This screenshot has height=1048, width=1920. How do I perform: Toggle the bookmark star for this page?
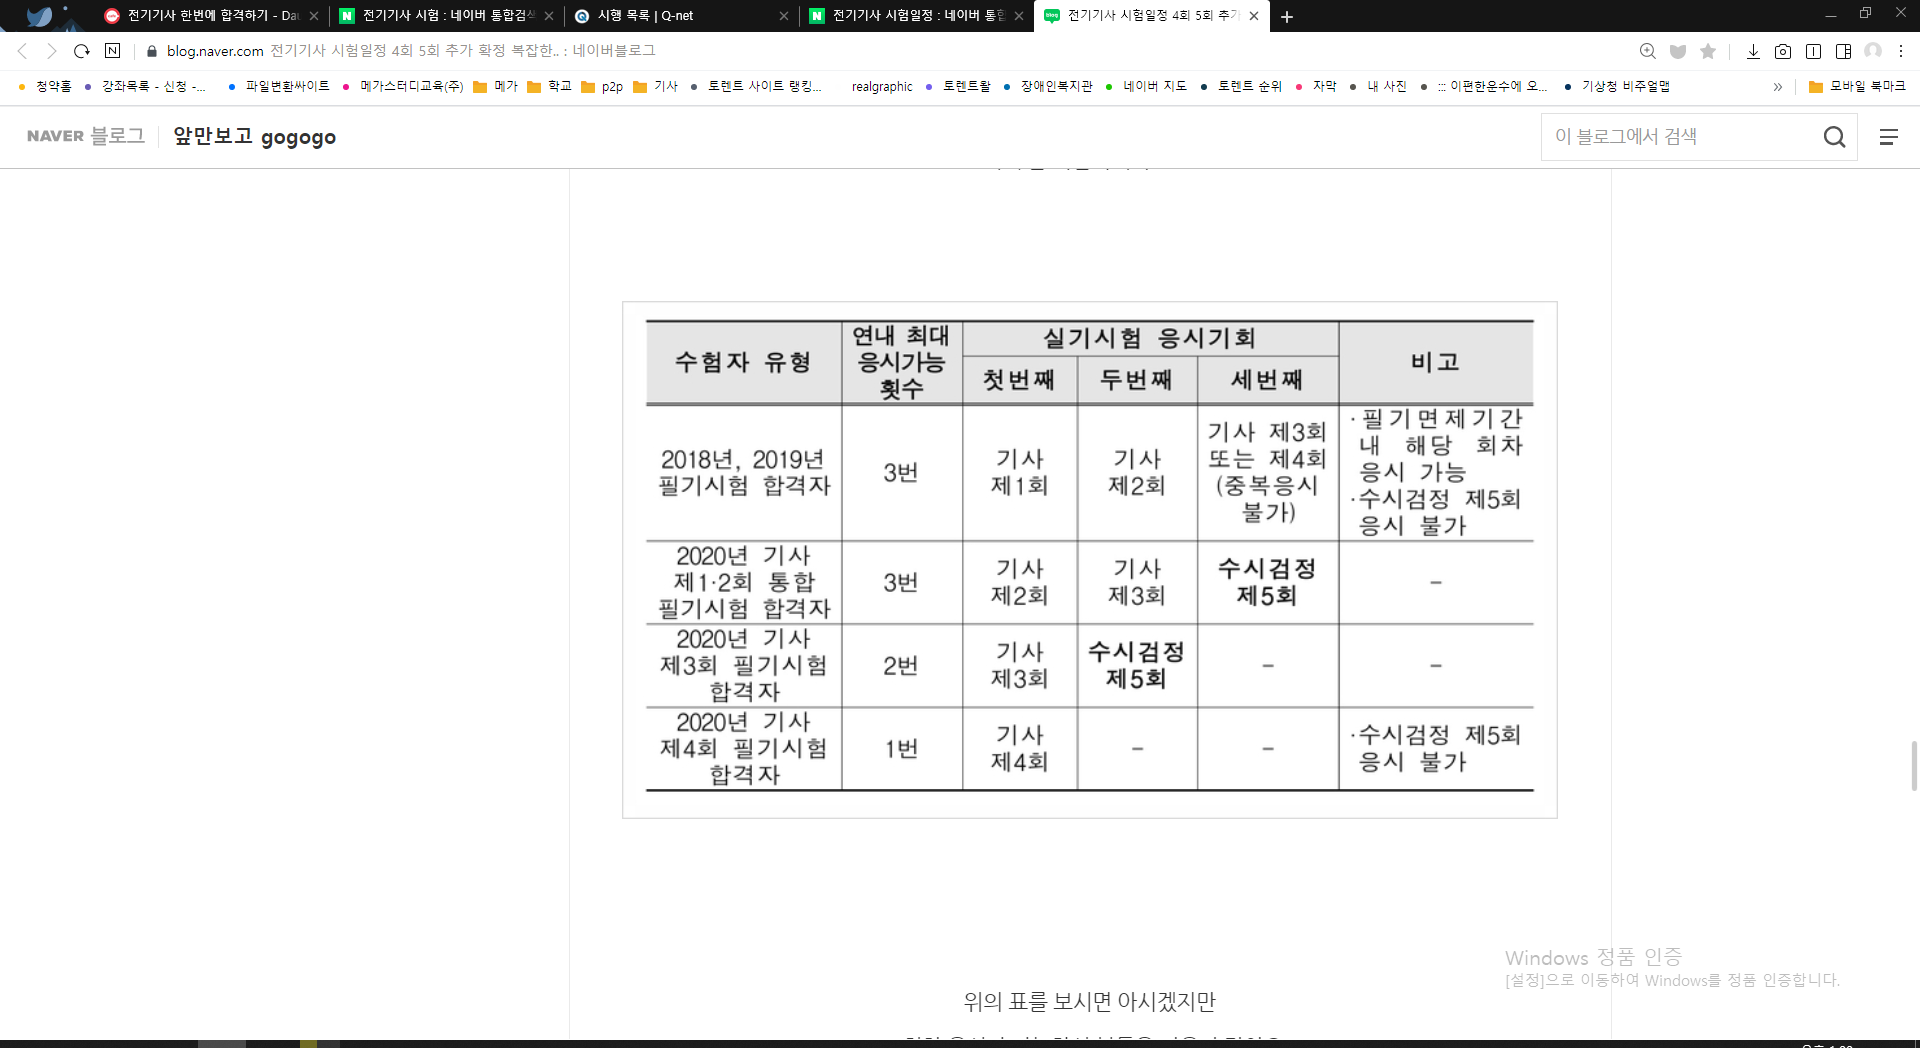pos(1708,50)
